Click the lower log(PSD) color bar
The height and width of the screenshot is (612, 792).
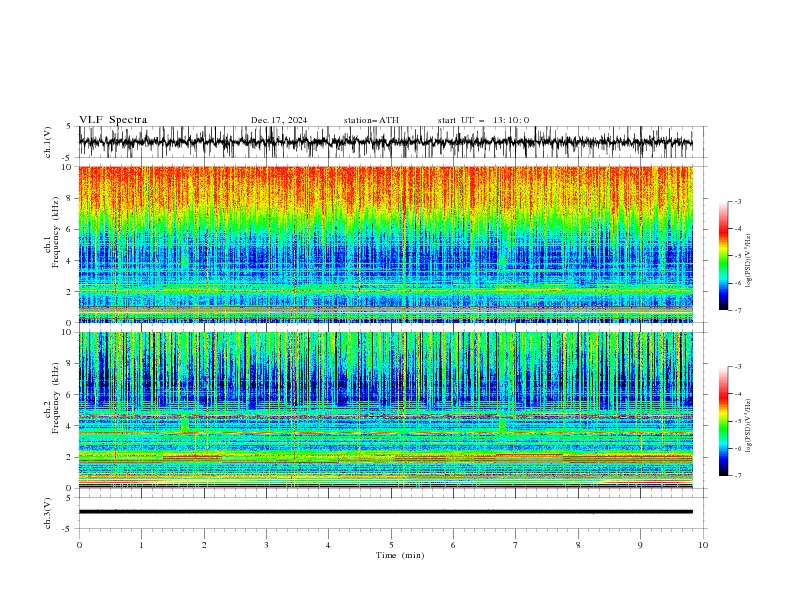pyautogui.click(x=723, y=421)
